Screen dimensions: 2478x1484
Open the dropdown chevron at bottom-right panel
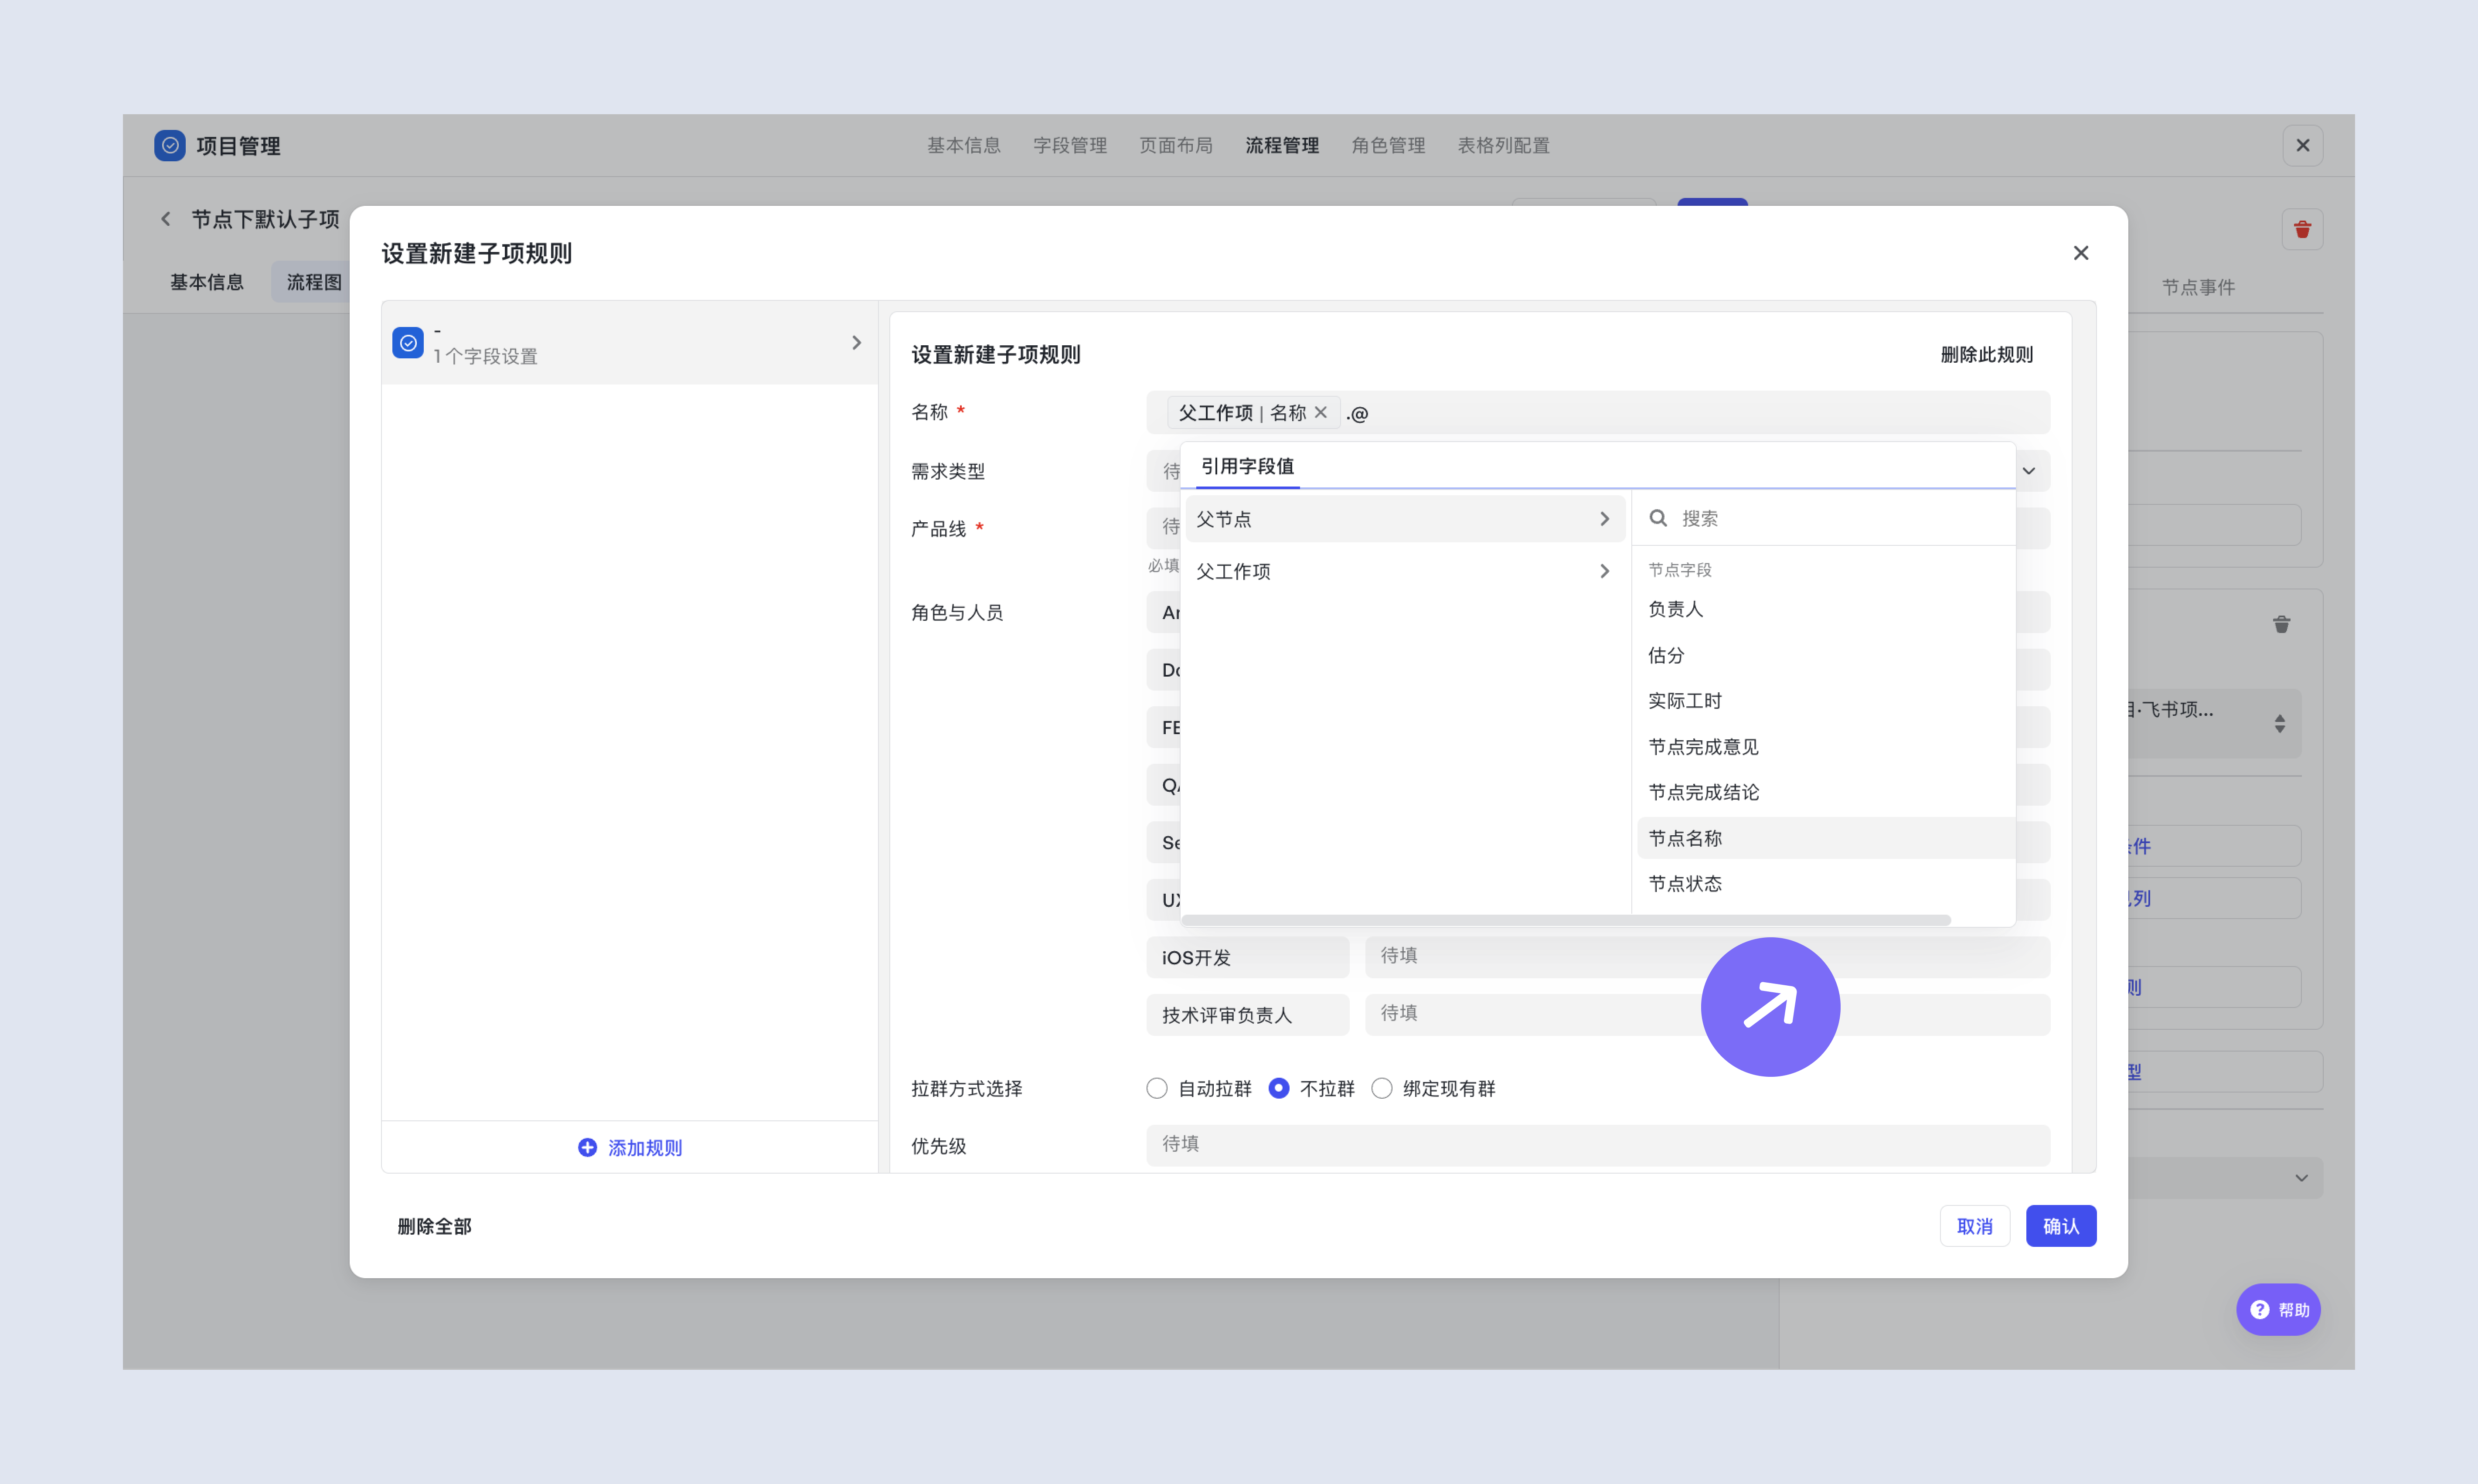click(2301, 1178)
